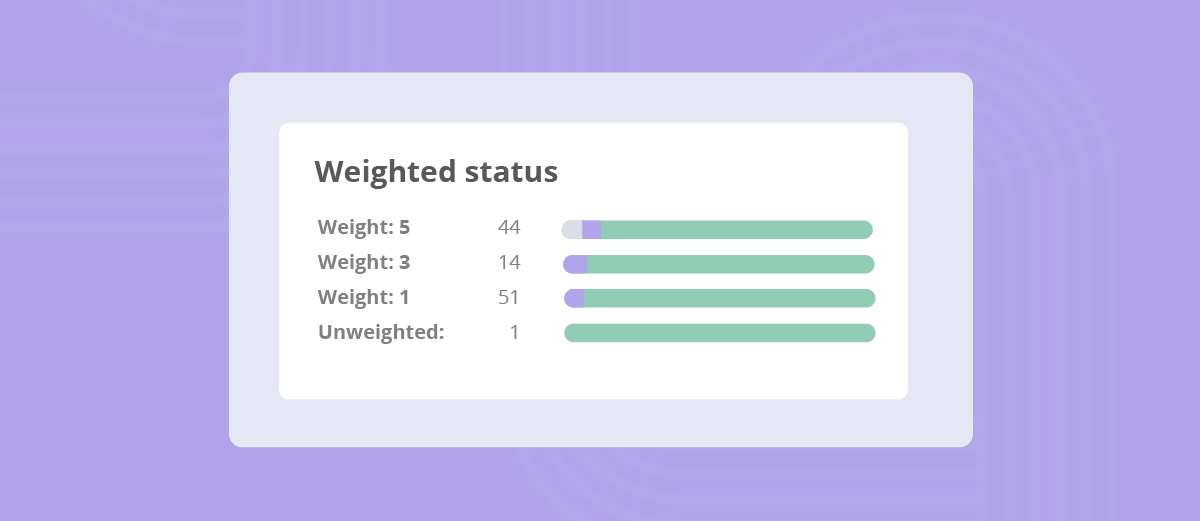Select the "Weight: 5" row label

pyautogui.click(x=364, y=227)
